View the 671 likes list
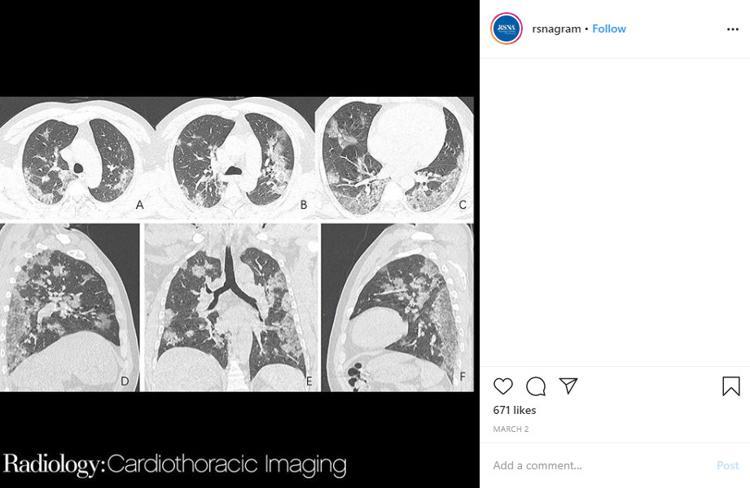 click(x=514, y=410)
